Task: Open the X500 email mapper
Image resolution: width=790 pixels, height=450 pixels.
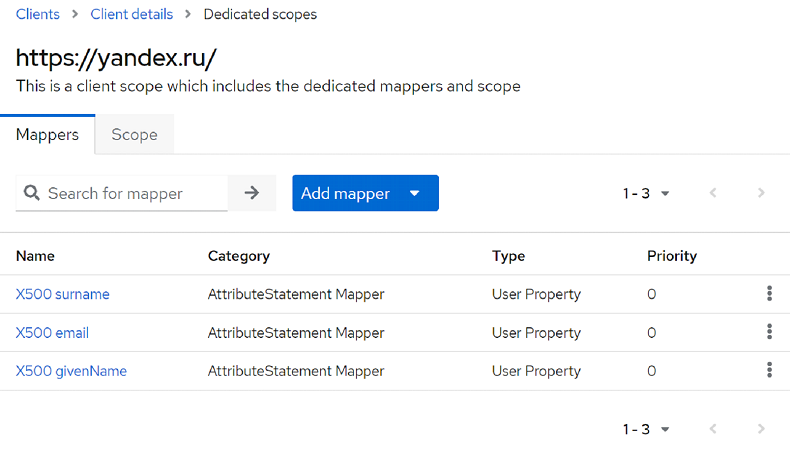Action: tap(52, 332)
